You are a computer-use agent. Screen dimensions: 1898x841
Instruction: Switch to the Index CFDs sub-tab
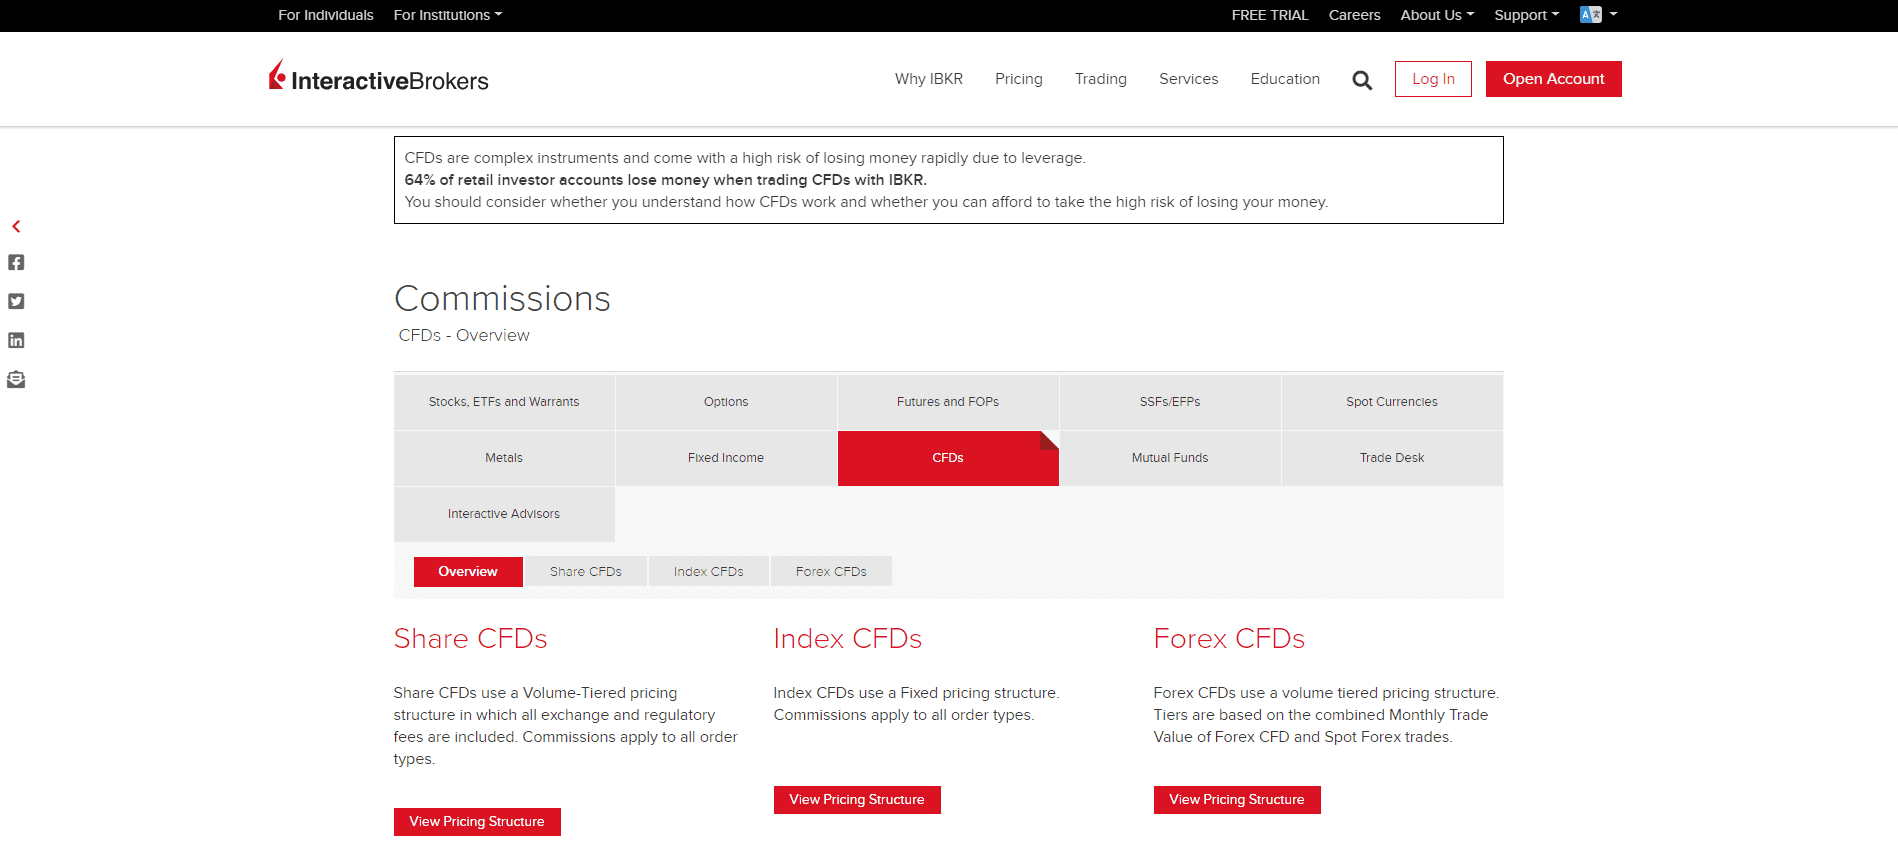[x=709, y=572]
